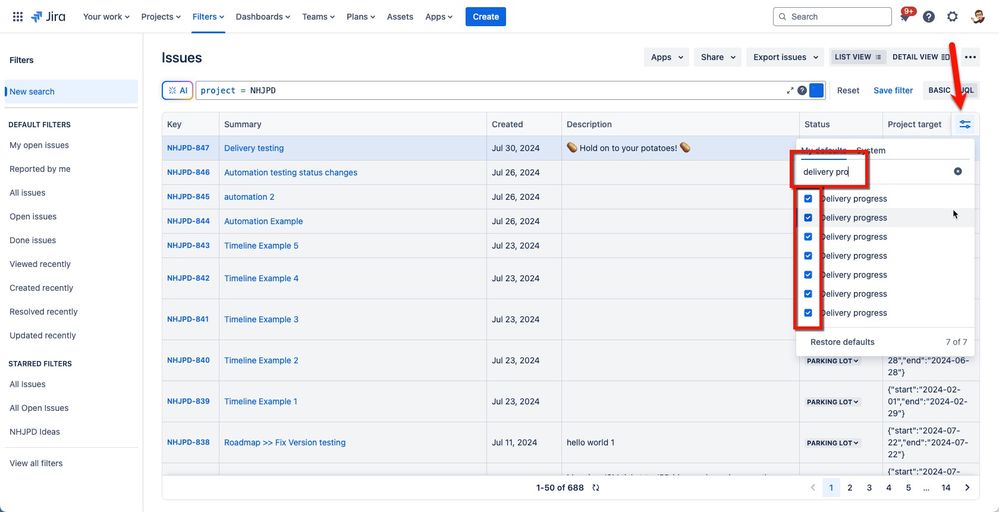Expand the Your work menu

tap(106, 17)
